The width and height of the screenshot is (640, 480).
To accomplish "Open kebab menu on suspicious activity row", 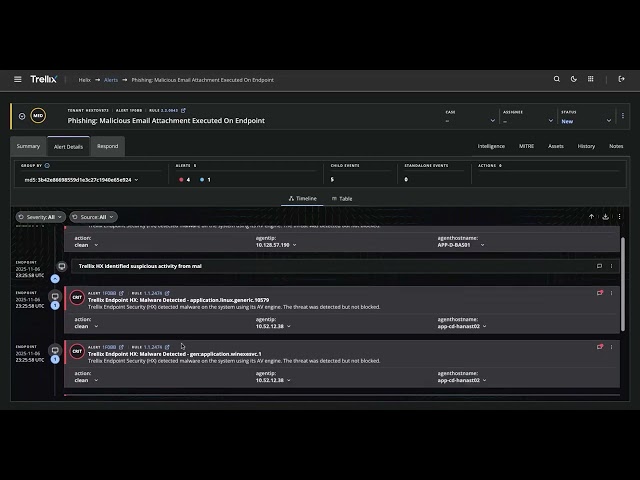I will coord(611,266).
